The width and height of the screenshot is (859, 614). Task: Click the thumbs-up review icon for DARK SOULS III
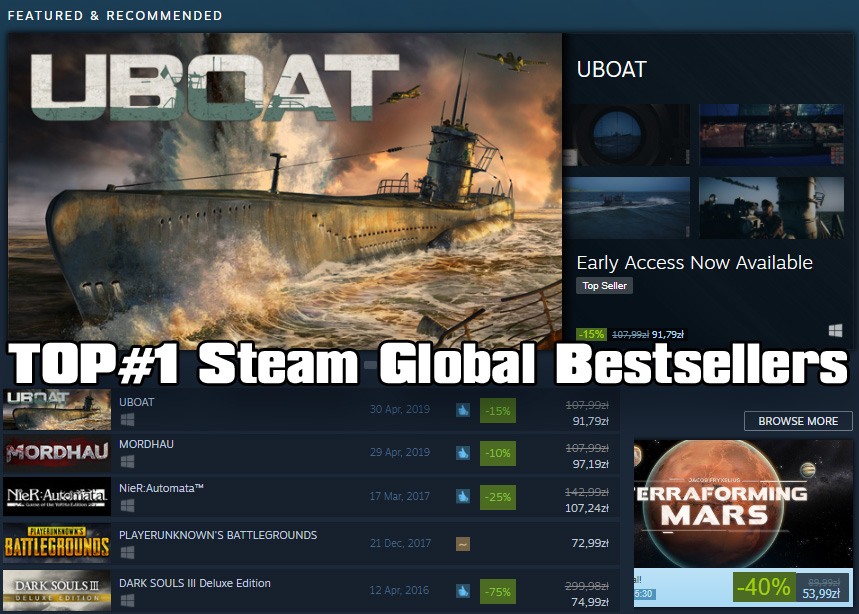pos(463,591)
